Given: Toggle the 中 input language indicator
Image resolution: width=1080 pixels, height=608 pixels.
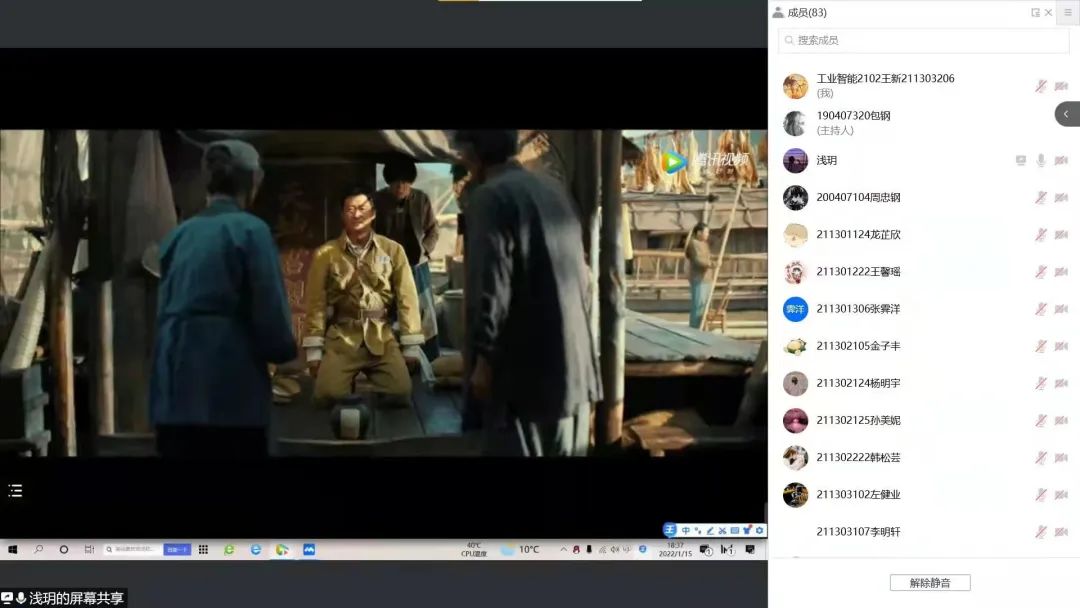Looking at the screenshot, I should (x=685, y=530).
